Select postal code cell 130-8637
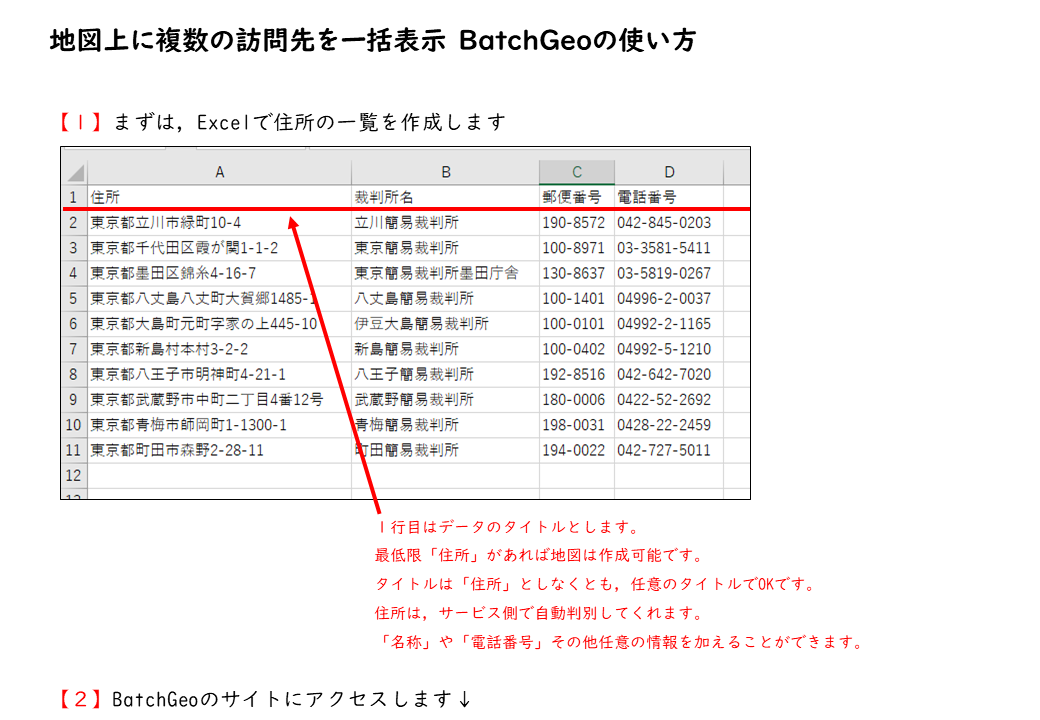Screen dimensions: 1040x720 coord(577,273)
